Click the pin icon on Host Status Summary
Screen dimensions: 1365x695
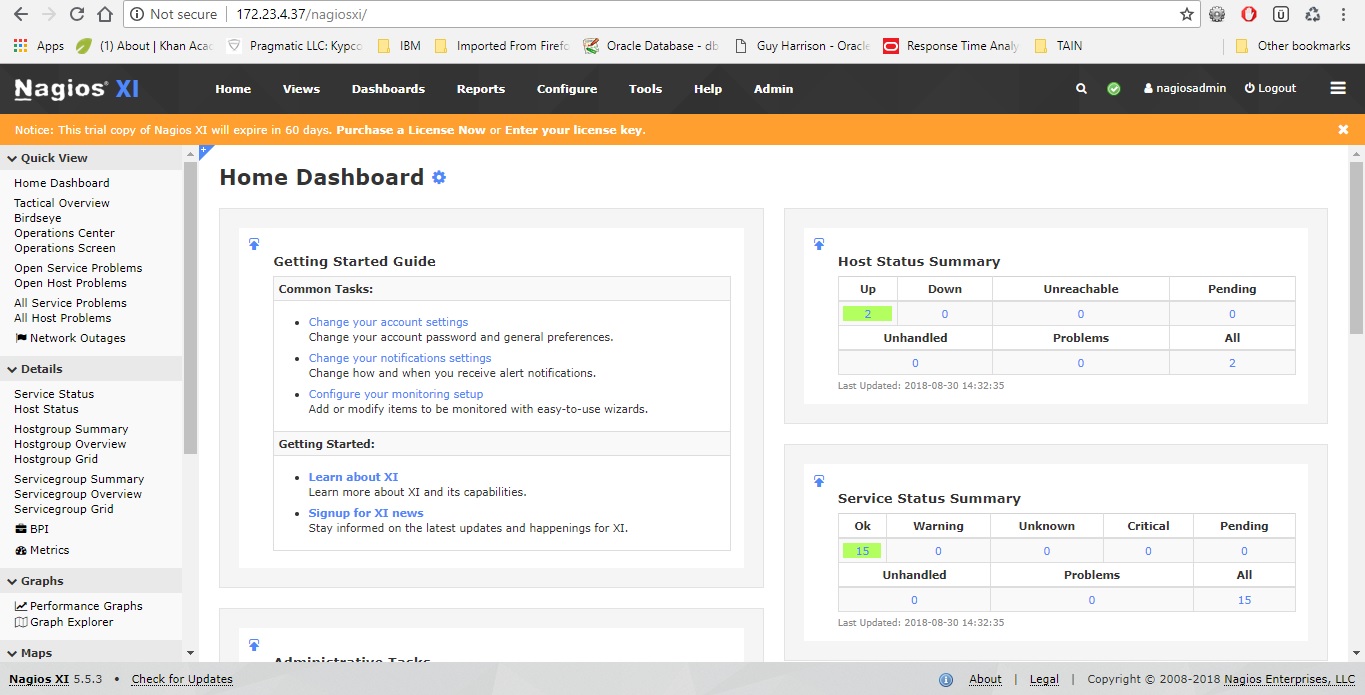(819, 244)
